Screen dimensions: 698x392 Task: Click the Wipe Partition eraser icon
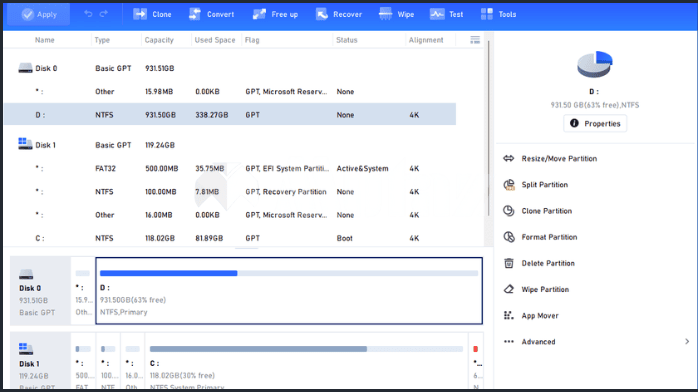coord(509,289)
